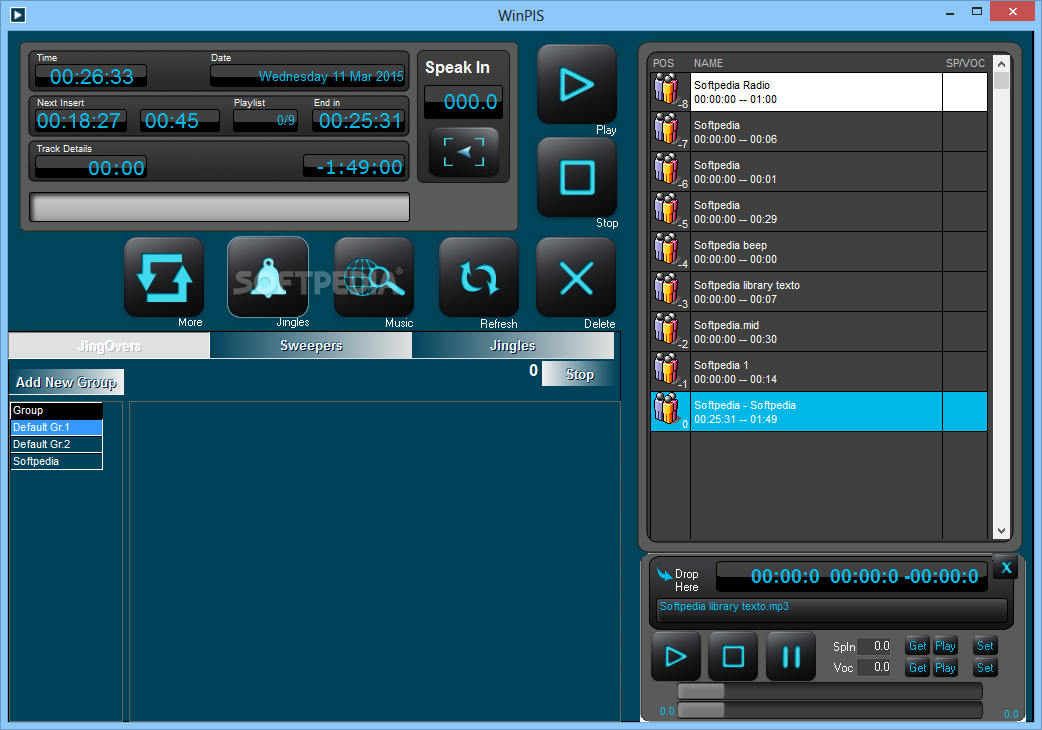Select the JingOvers tab

tap(109, 345)
